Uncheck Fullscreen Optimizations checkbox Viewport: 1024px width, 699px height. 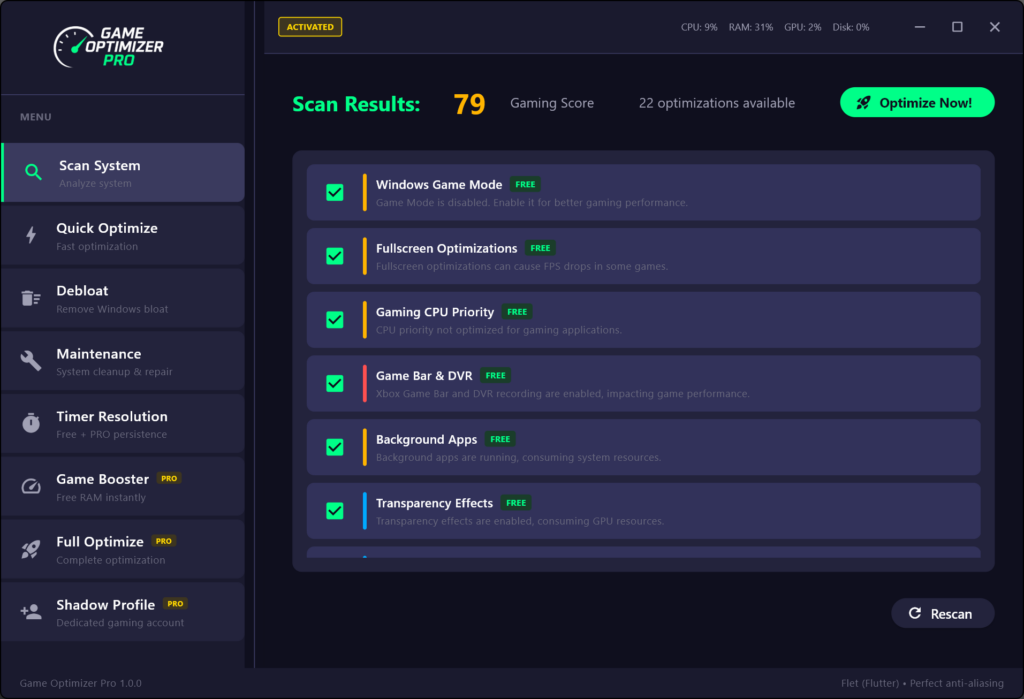335,256
